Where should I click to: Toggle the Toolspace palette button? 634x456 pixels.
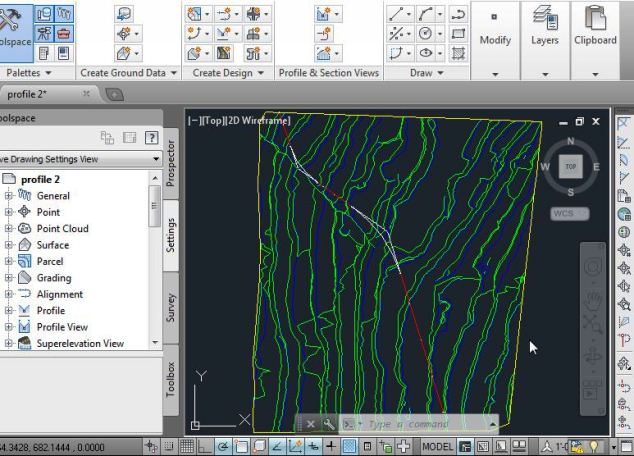(x=15, y=33)
